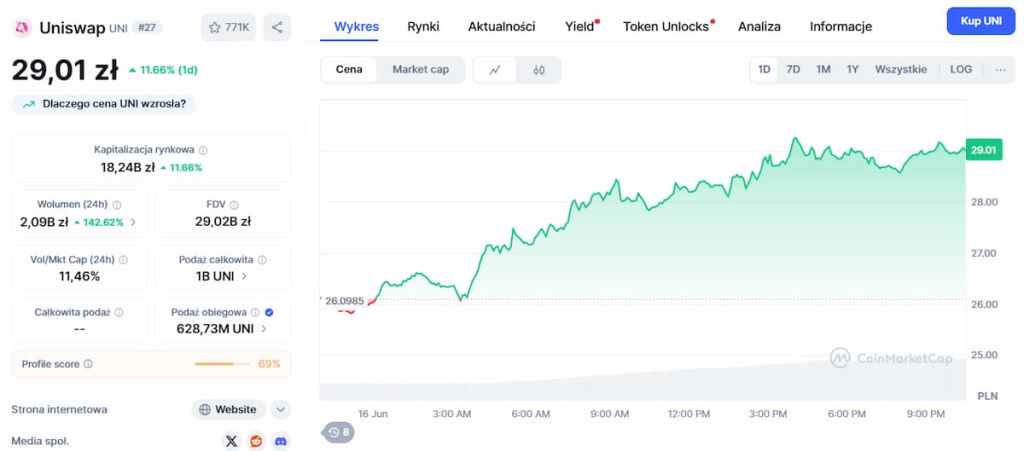Screen dimensions: 1024x451
Task: Click the Profile score progress bar
Action: pos(222,364)
